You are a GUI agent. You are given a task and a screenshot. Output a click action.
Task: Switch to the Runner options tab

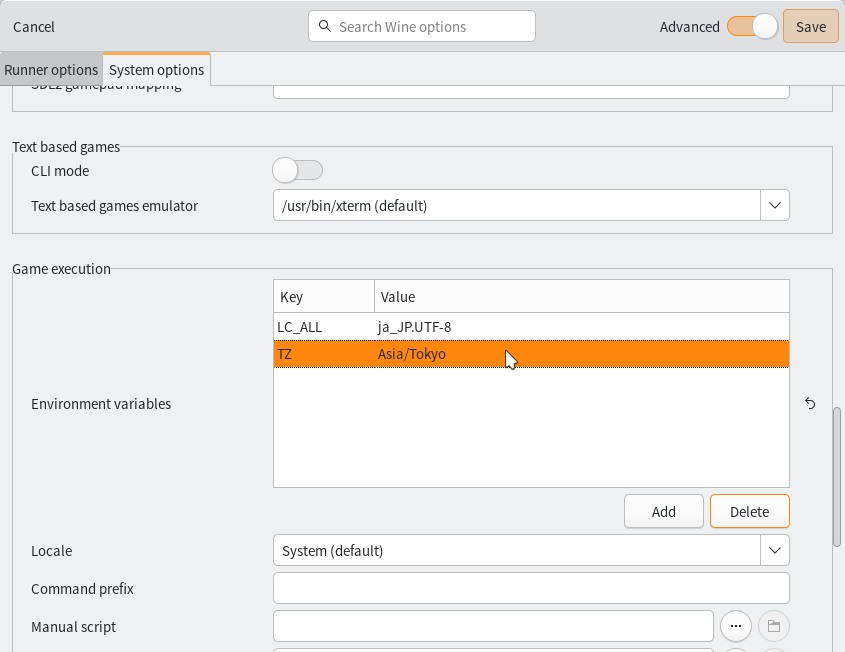point(51,70)
